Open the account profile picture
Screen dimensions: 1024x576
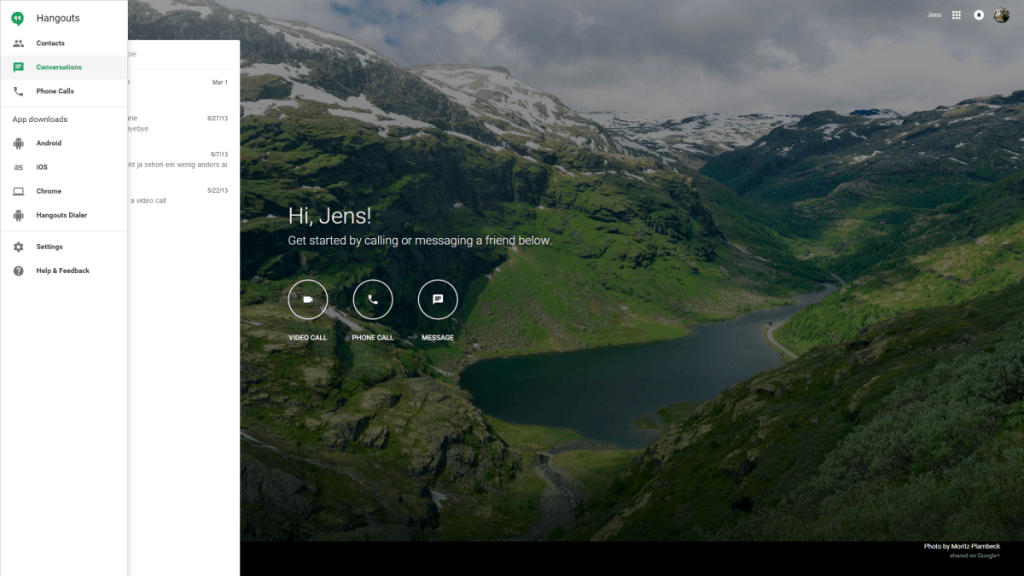click(1001, 15)
